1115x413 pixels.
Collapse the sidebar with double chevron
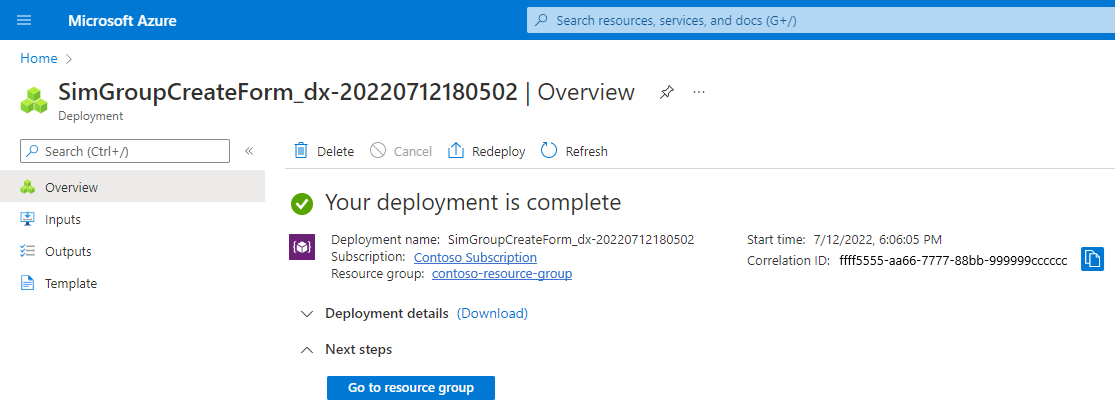pos(249,151)
